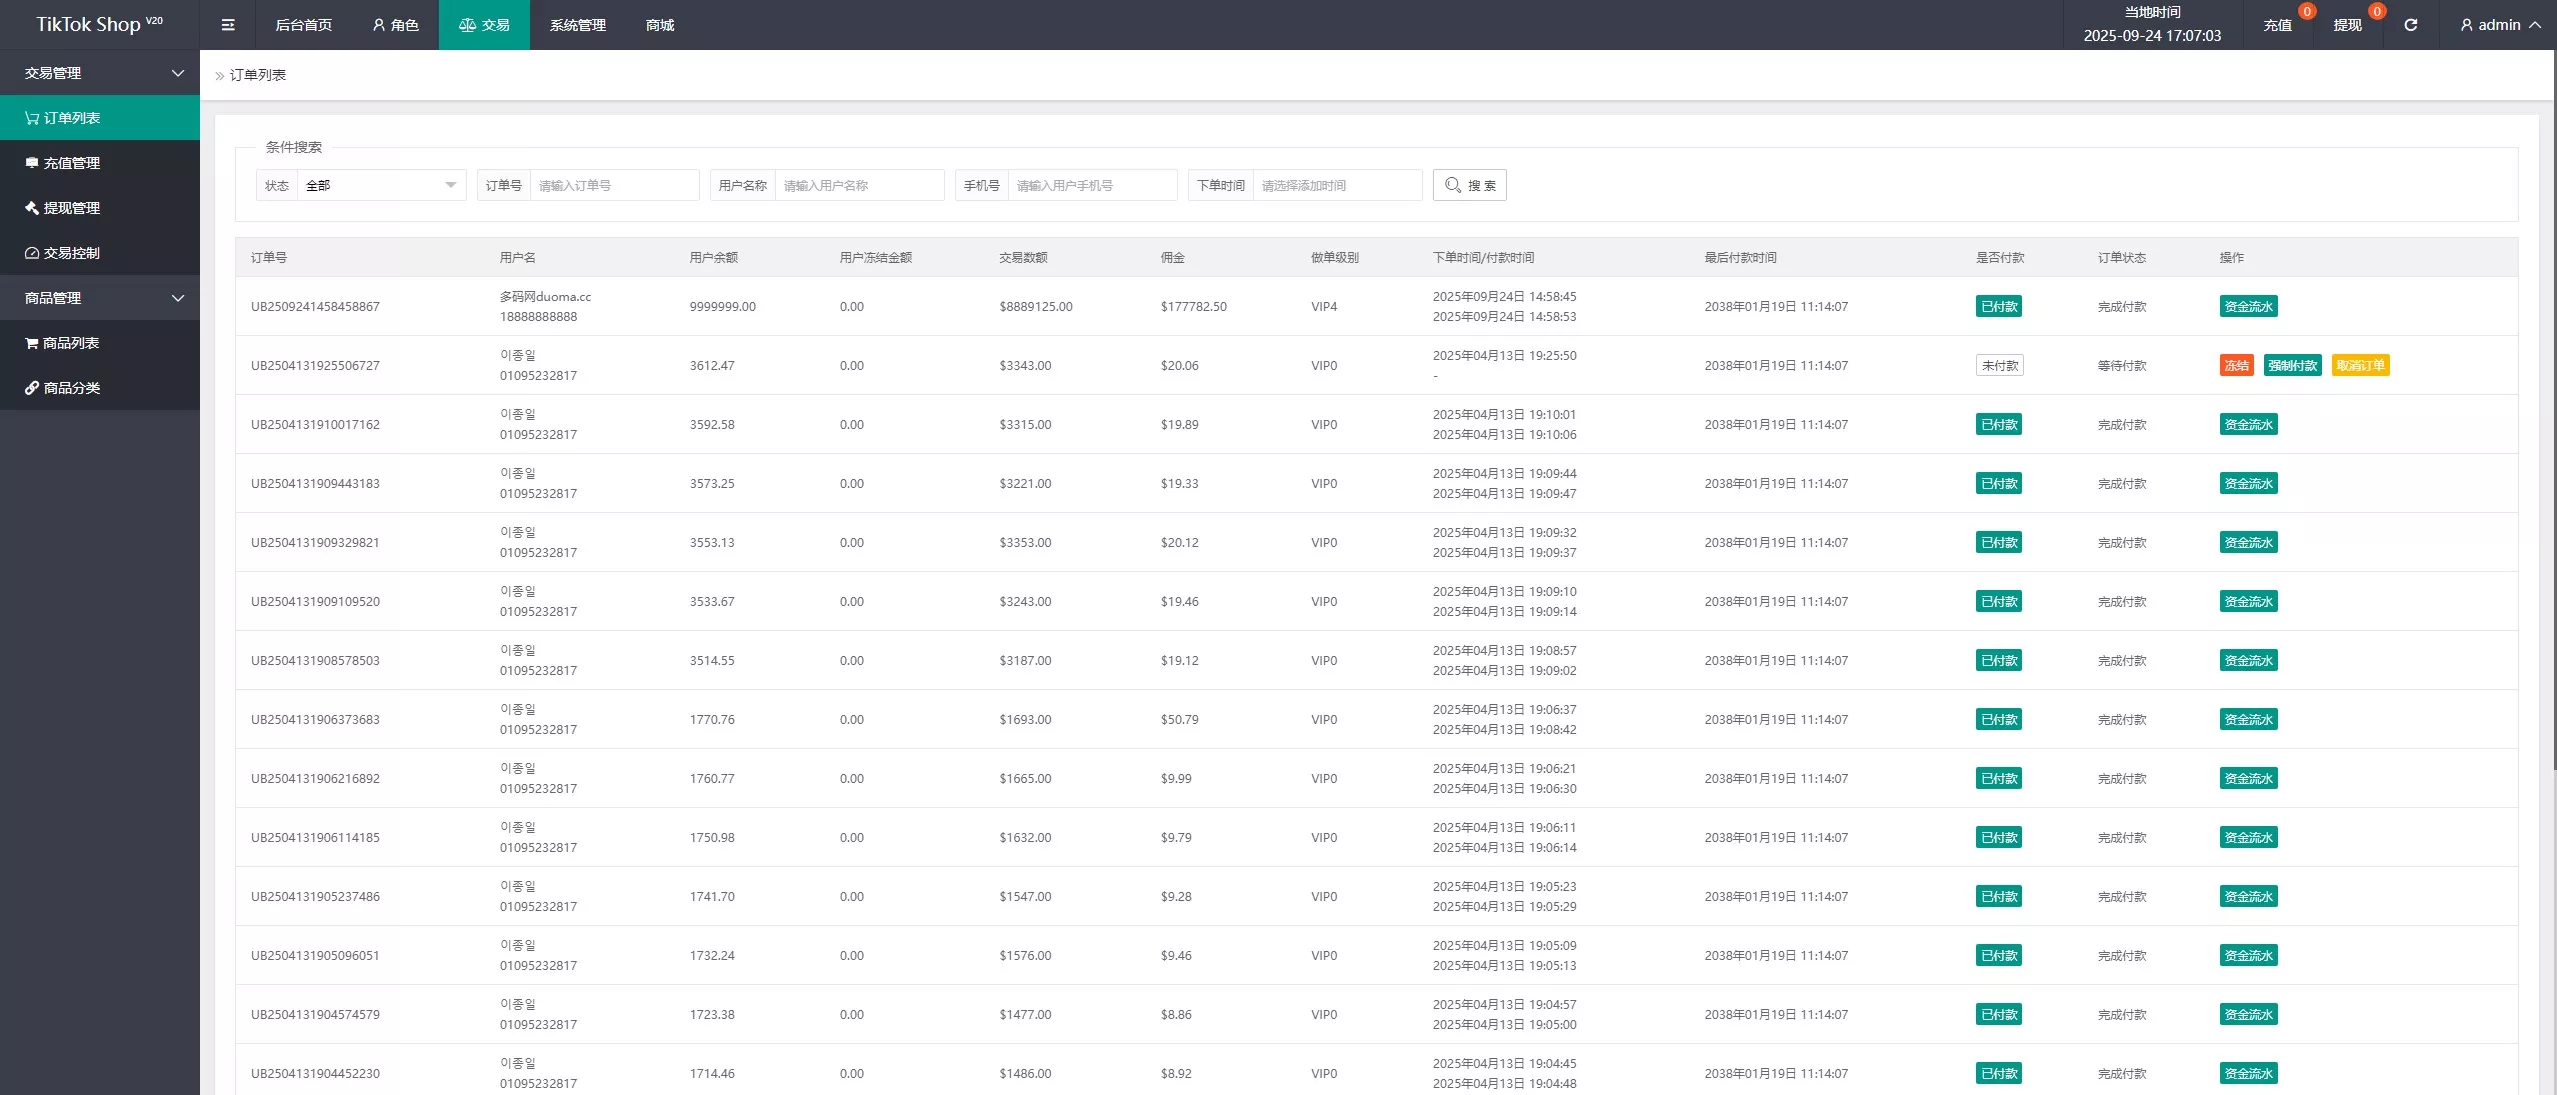Click the 强制付款 button

2292,365
